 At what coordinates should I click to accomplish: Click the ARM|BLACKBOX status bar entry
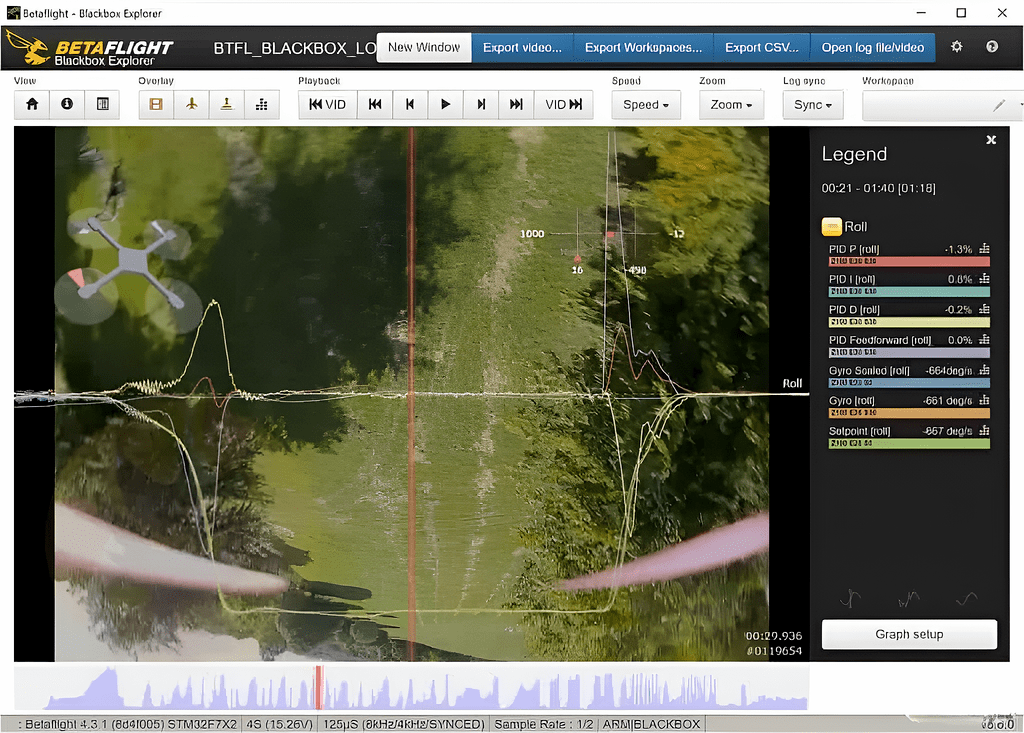(651, 724)
